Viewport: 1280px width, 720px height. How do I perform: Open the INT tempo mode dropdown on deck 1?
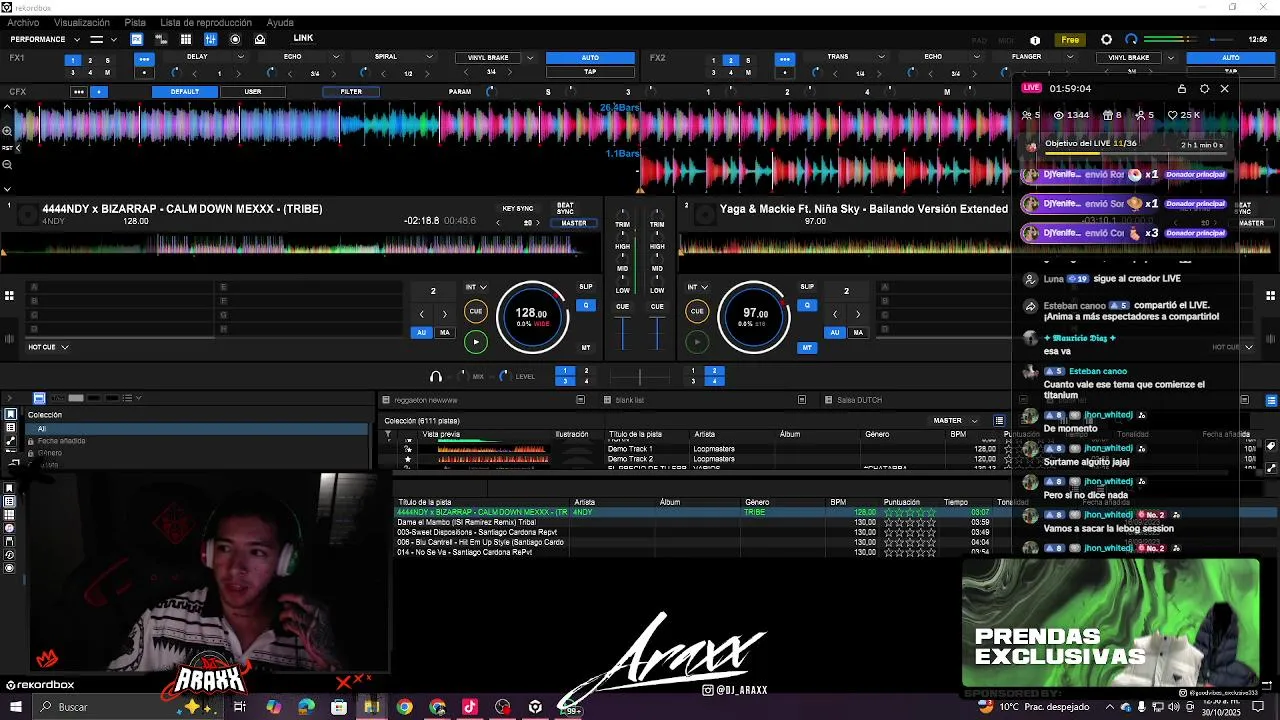(x=476, y=287)
